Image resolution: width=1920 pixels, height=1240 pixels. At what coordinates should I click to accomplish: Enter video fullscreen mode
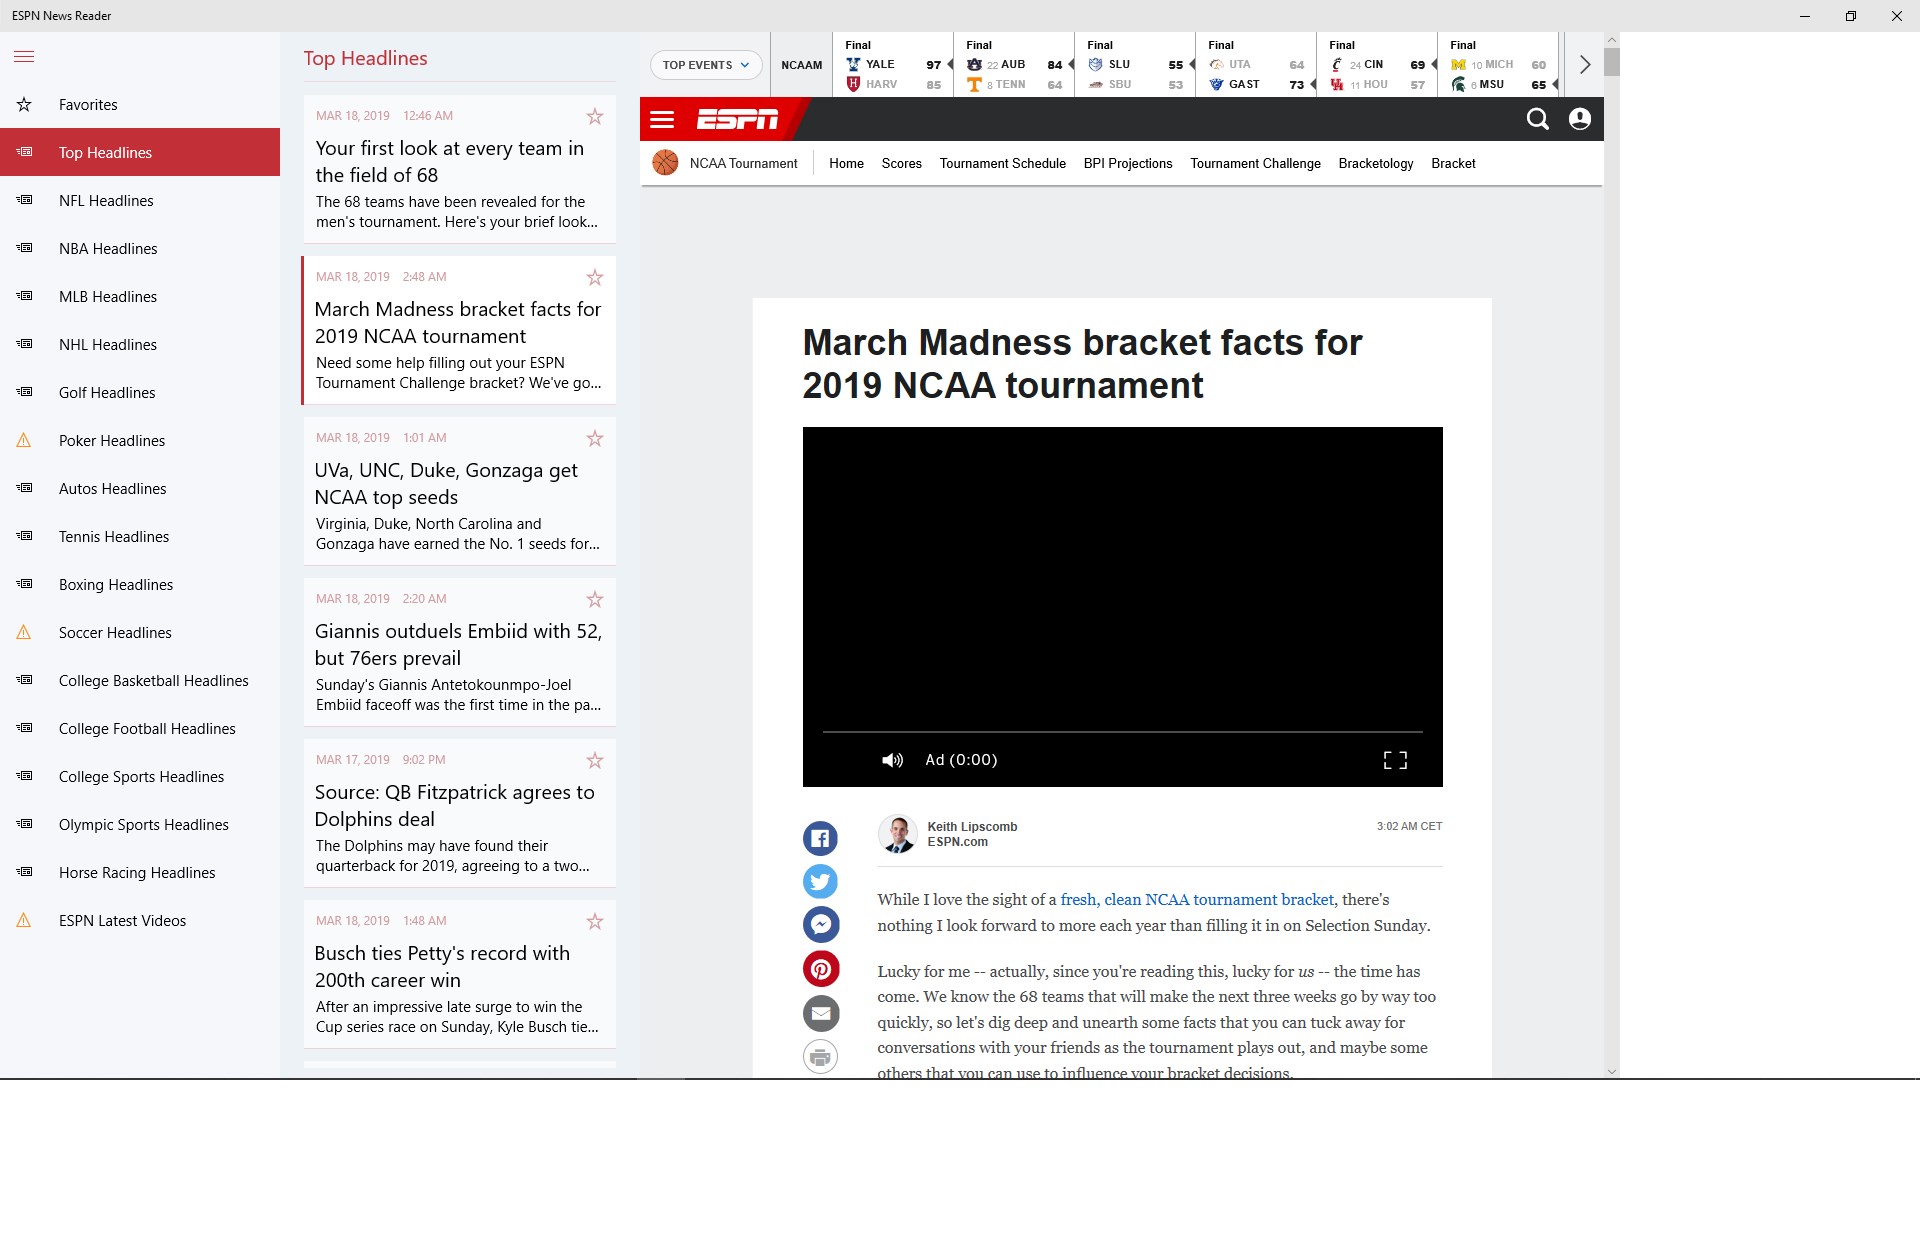click(x=1394, y=760)
